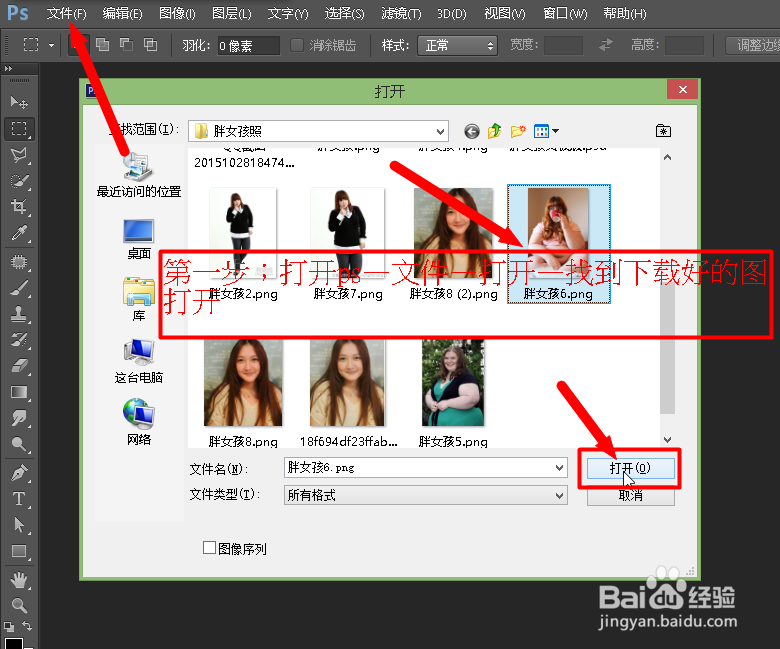Image resolution: width=780 pixels, height=649 pixels.
Task: Open the favorites icon in Open dialog
Action: tap(663, 131)
